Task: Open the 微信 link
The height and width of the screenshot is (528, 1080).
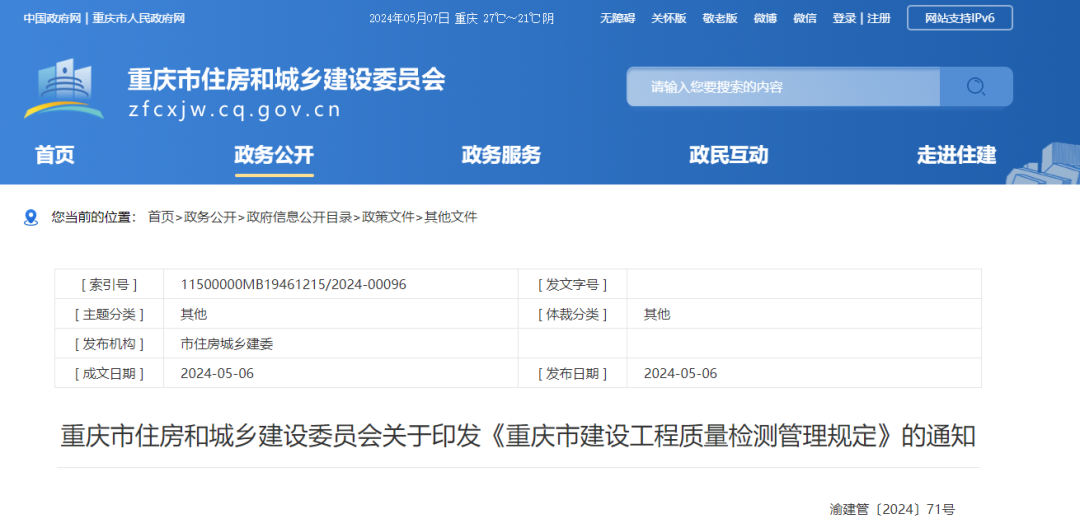Action: click(x=805, y=19)
